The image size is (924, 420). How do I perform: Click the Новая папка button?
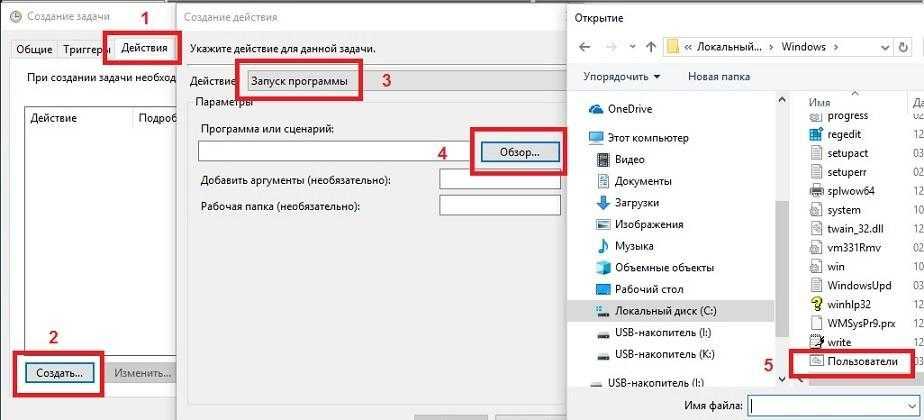click(720, 77)
